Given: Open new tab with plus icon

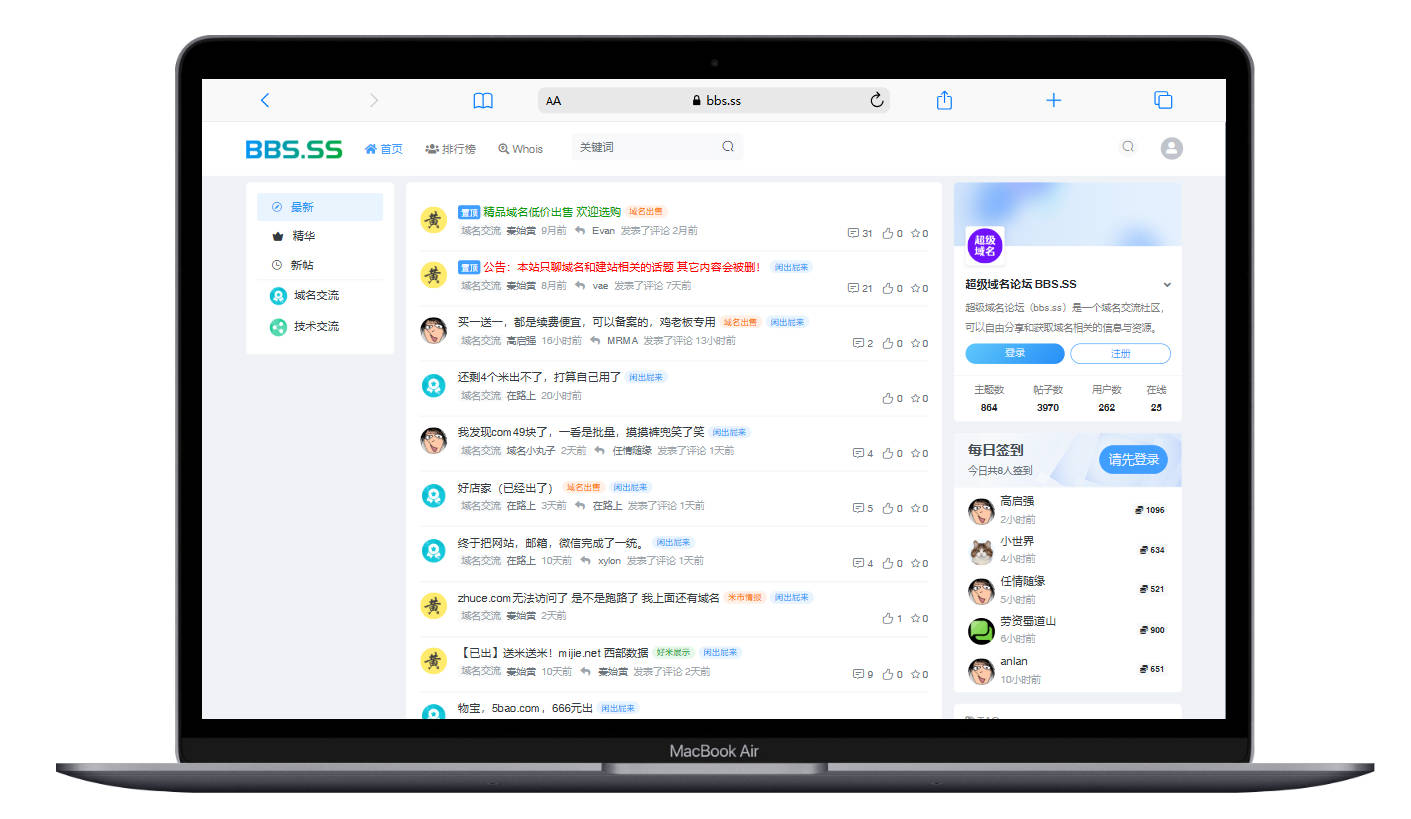Looking at the screenshot, I should point(1053,100).
